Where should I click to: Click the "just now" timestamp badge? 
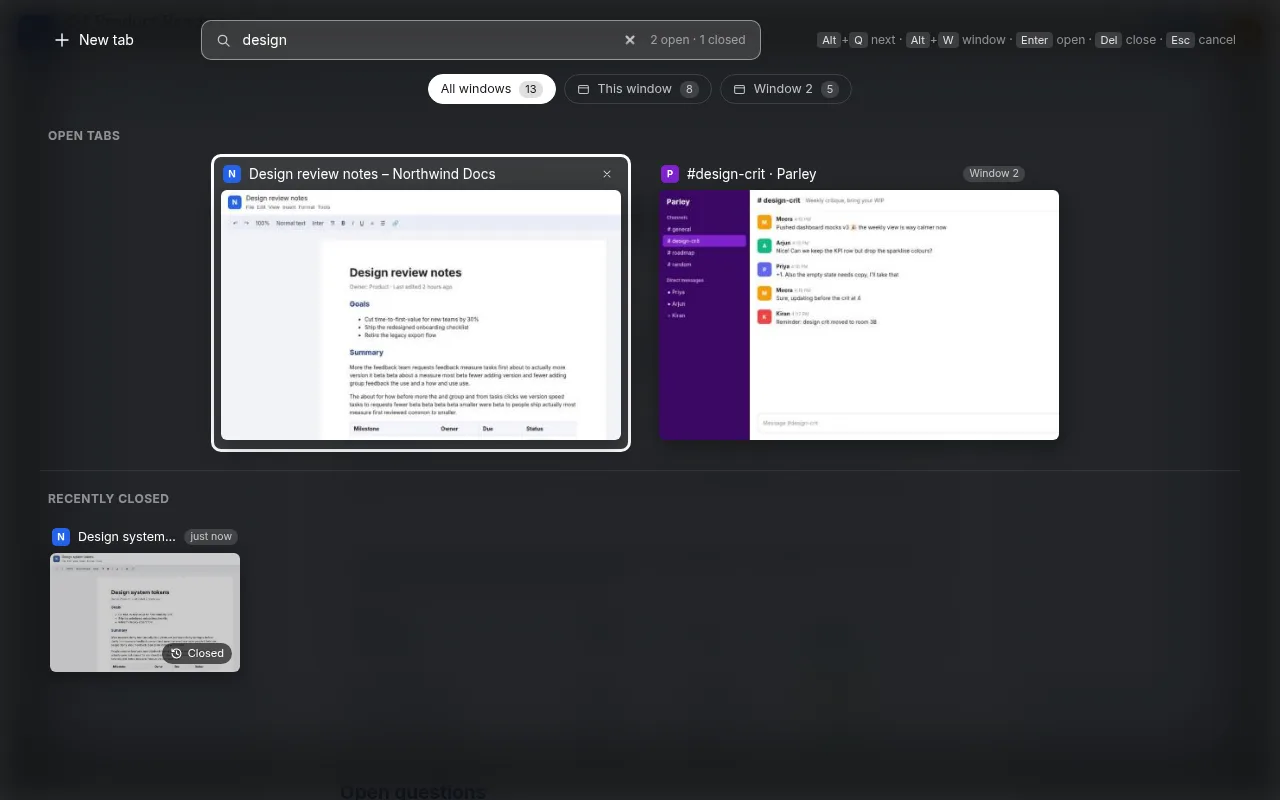click(211, 537)
